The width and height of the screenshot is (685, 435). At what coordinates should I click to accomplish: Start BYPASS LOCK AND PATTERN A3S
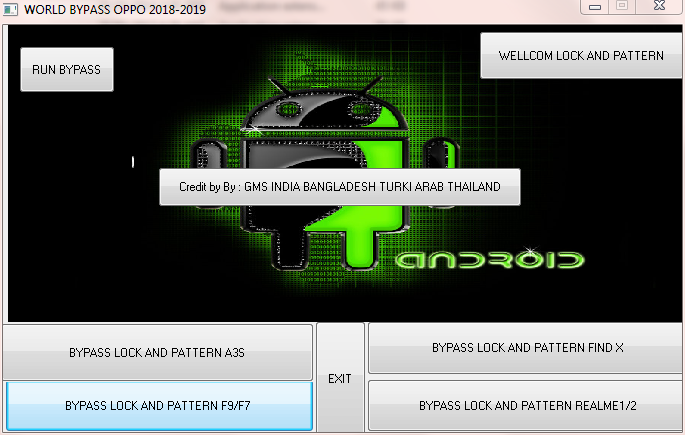tap(157, 352)
